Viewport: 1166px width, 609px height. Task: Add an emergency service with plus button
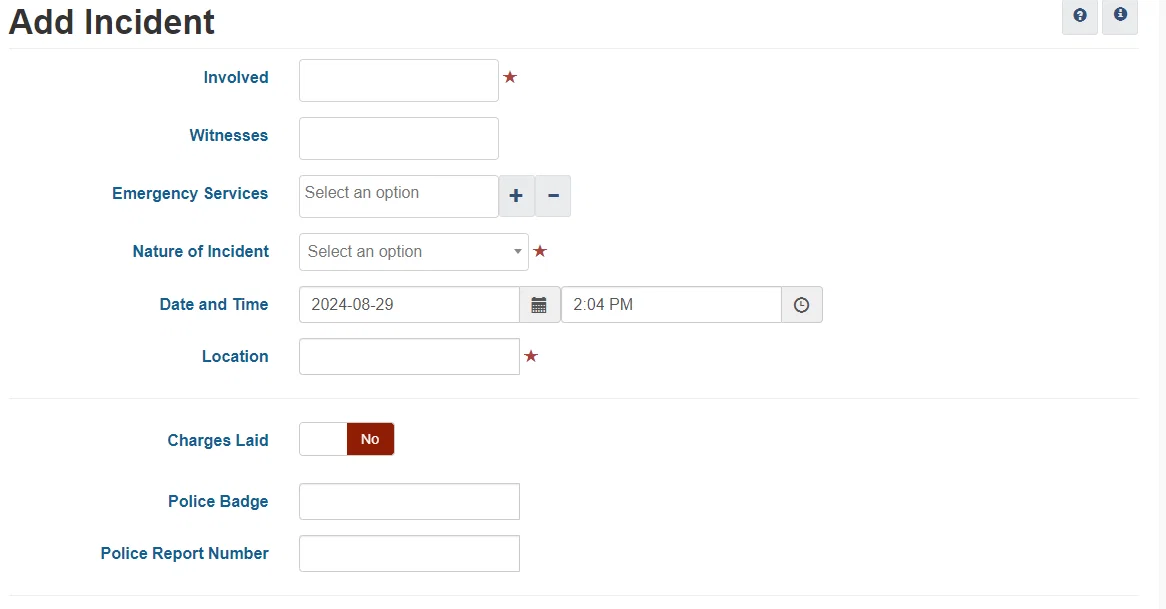tap(517, 196)
